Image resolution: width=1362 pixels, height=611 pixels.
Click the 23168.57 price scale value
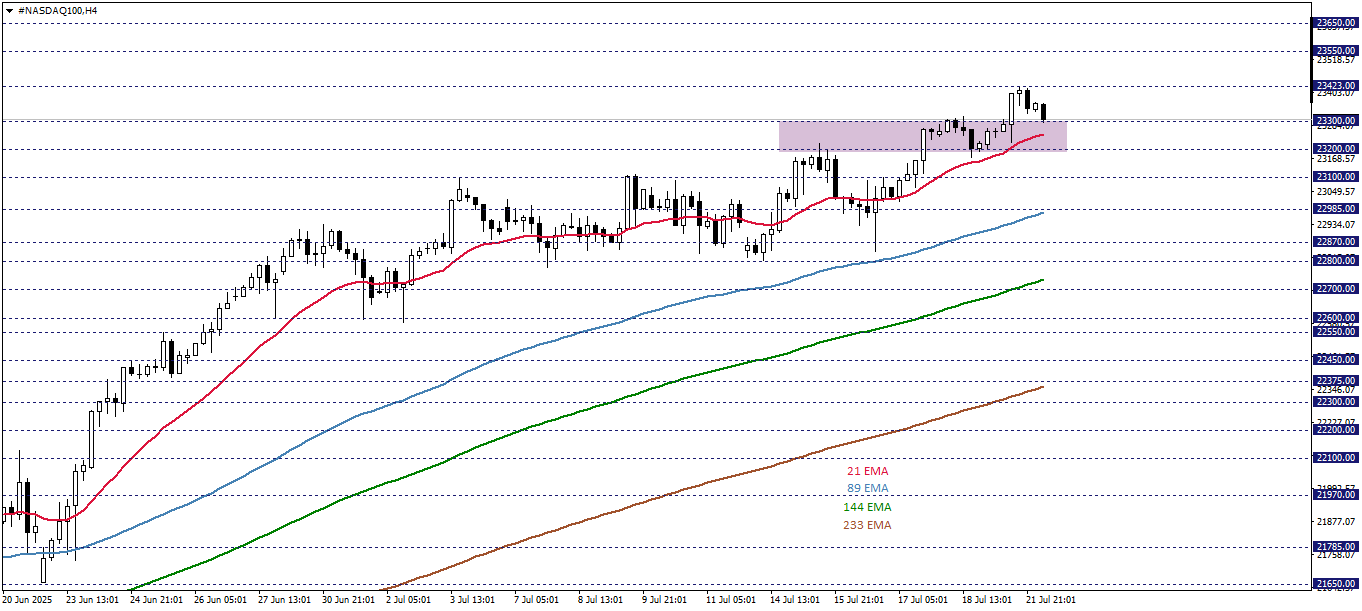click(x=1337, y=159)
